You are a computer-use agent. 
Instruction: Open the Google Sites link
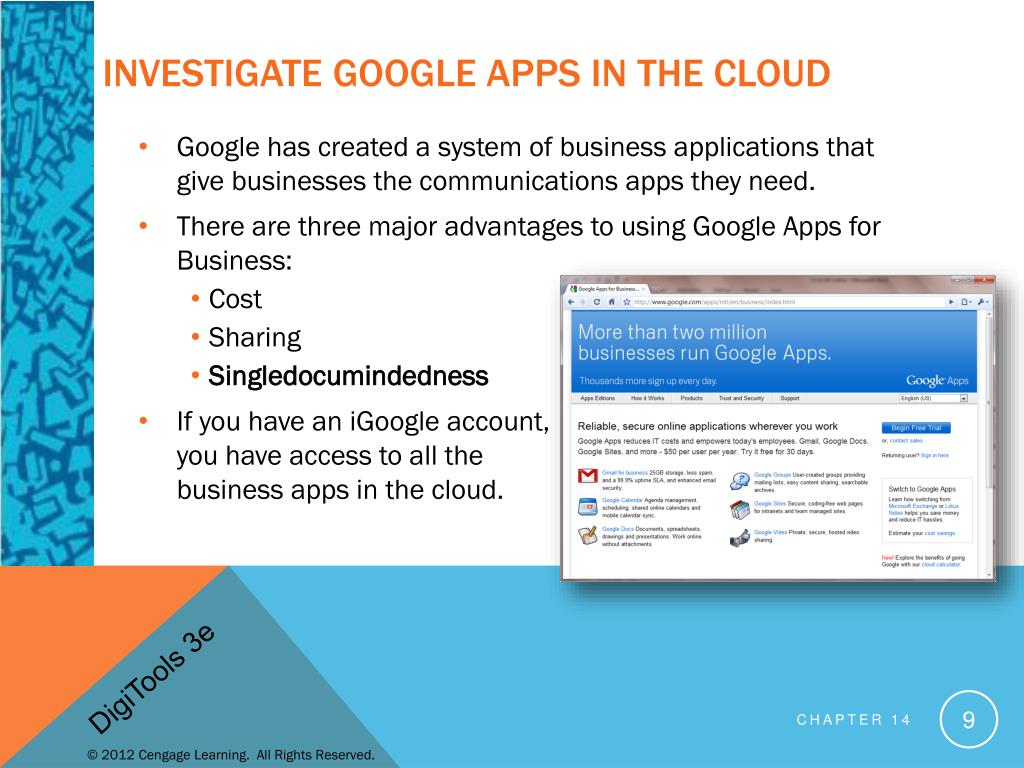point(770,504)
